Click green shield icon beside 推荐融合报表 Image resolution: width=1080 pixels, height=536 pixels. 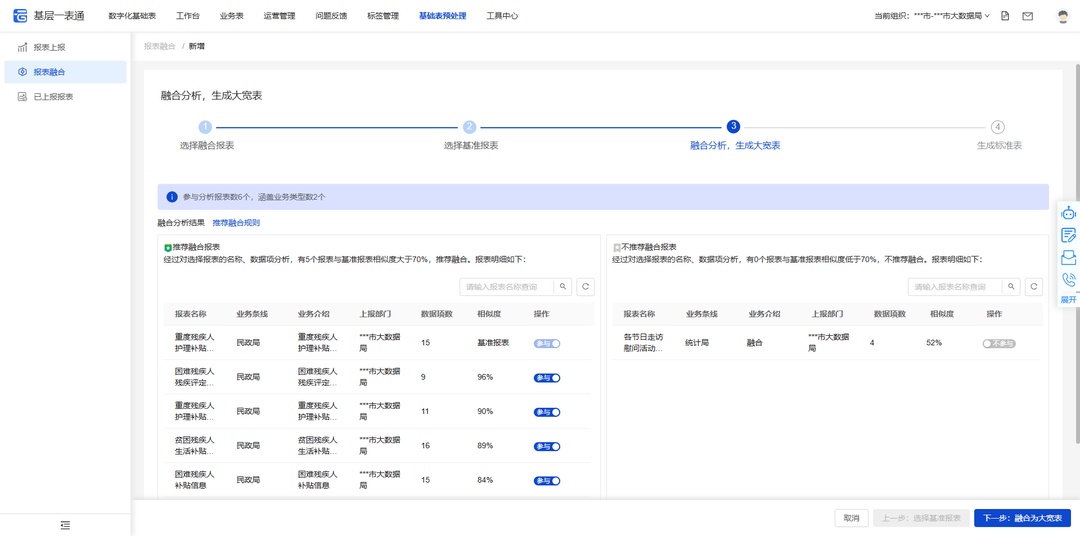tap(167, 247)
